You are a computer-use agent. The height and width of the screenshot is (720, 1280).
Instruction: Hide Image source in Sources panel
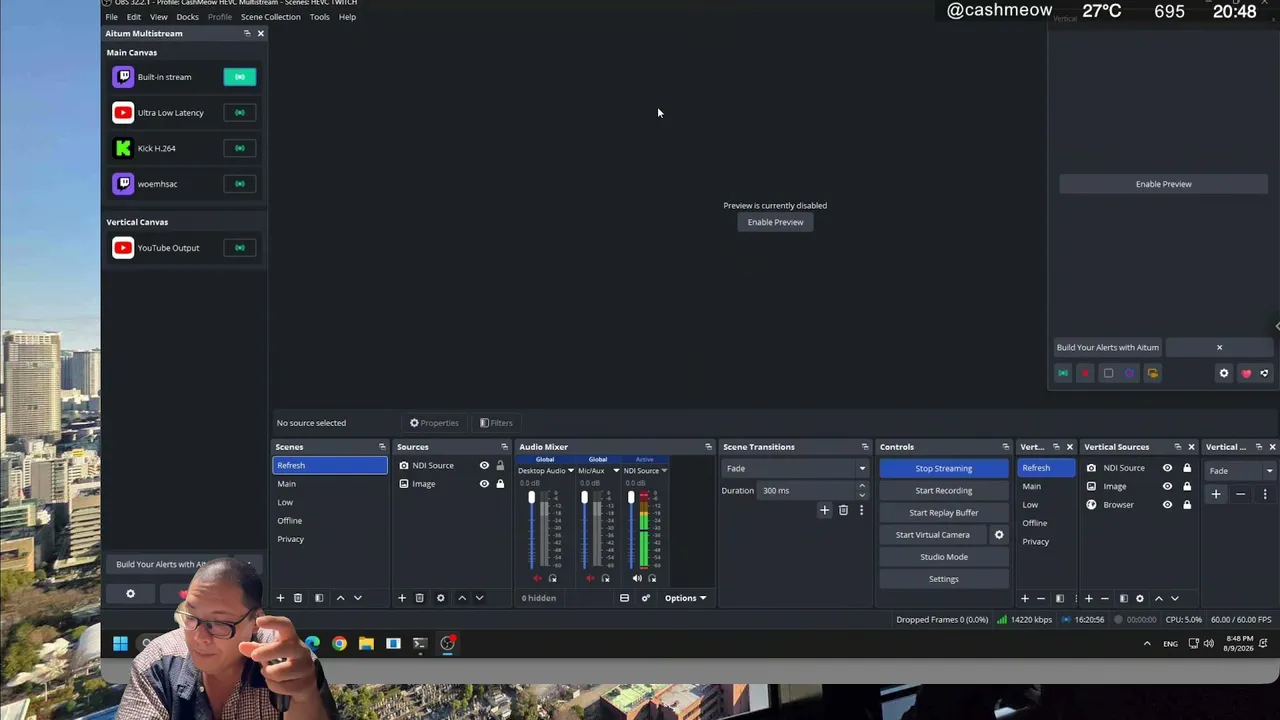[x=485, y=484]
